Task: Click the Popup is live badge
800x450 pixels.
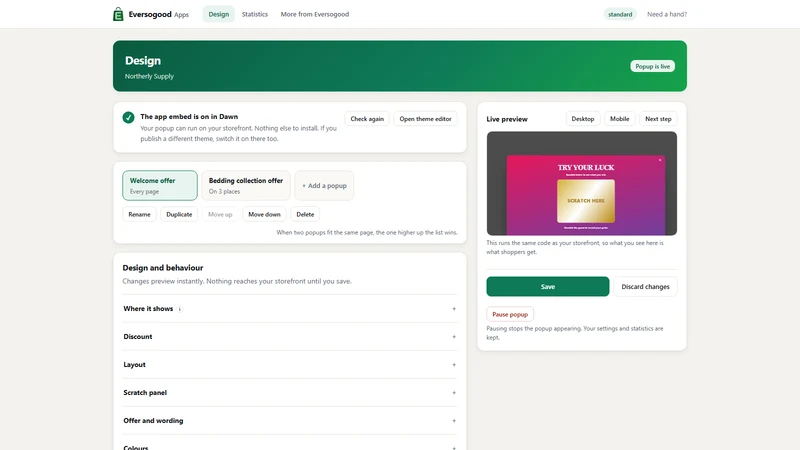Action: (653, 66)
